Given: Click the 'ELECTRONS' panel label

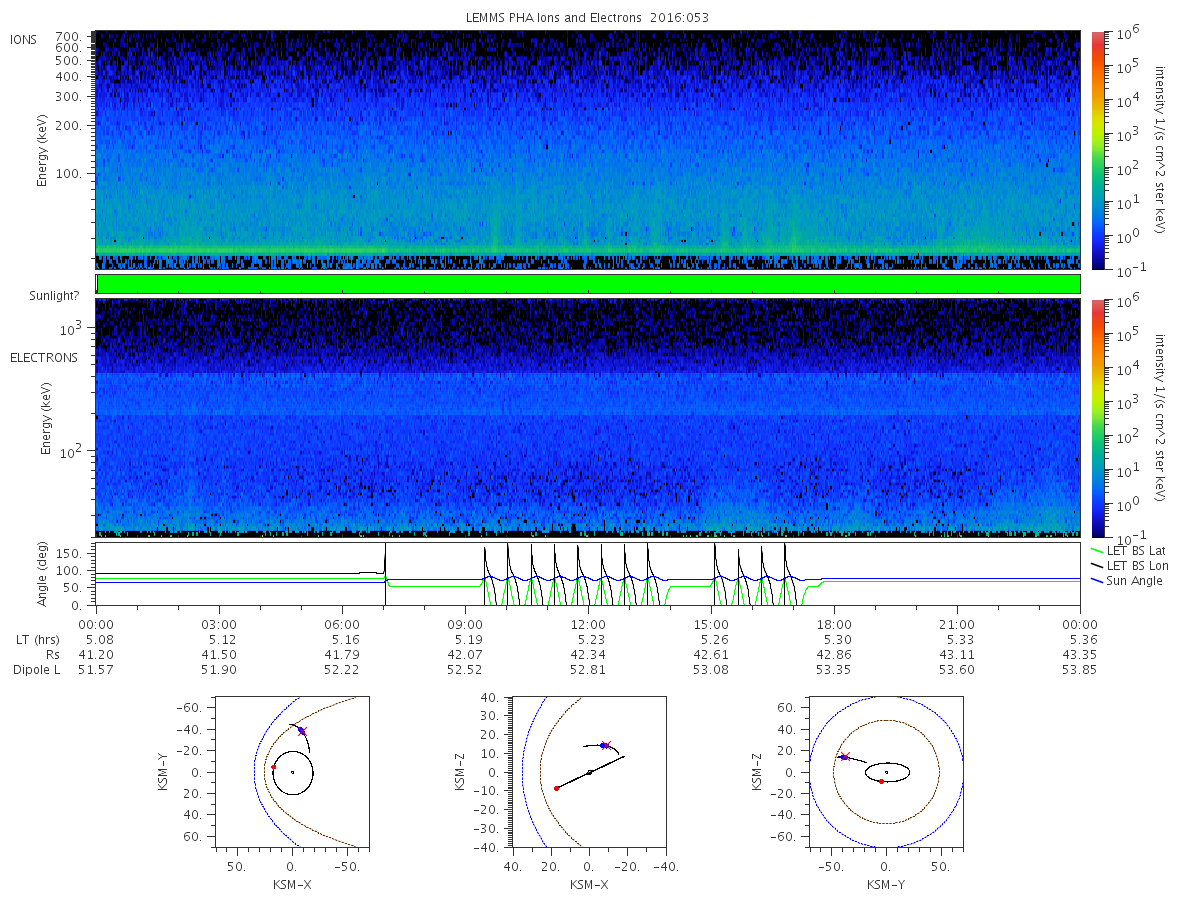Looking at the screenshot, I should 44,357.
